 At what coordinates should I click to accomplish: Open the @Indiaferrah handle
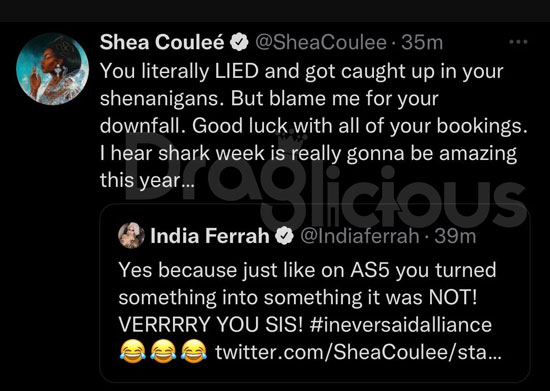(x=360, y=236)
